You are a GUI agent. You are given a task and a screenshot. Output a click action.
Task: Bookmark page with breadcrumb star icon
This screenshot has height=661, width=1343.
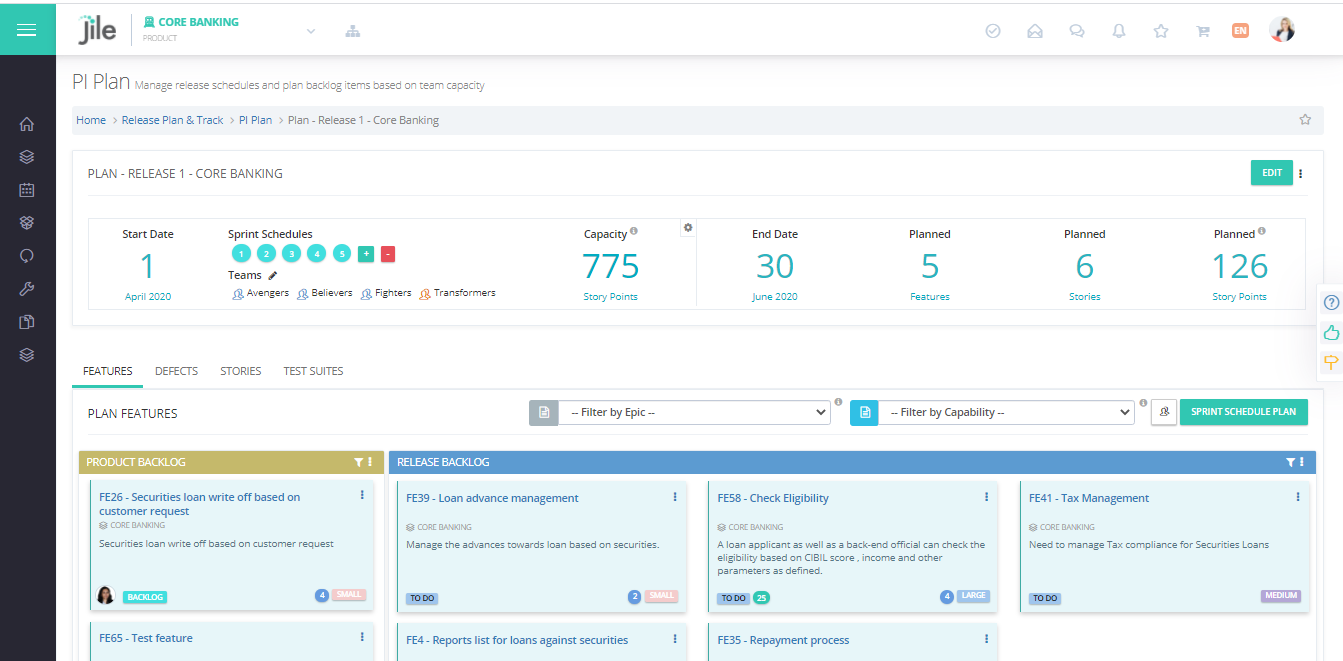[x=1305, y=120]
